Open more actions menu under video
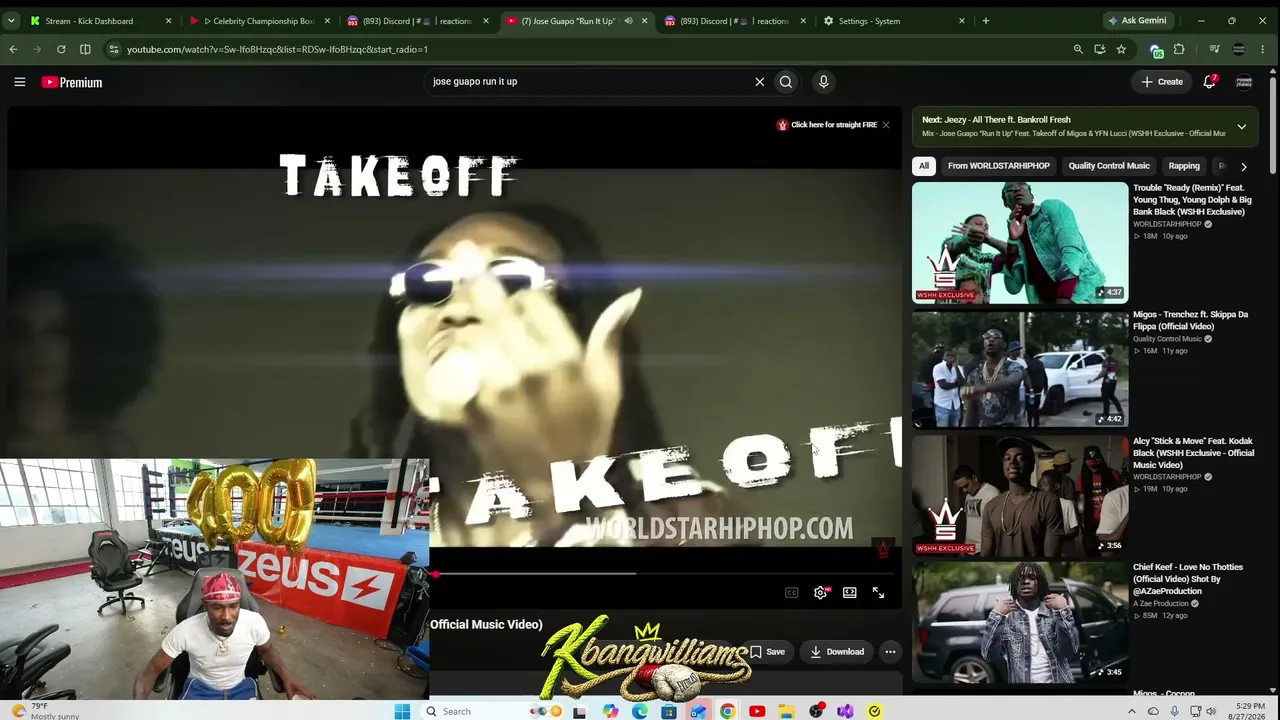The width and height of the screenshot is (1280, 720). (890, 652)
